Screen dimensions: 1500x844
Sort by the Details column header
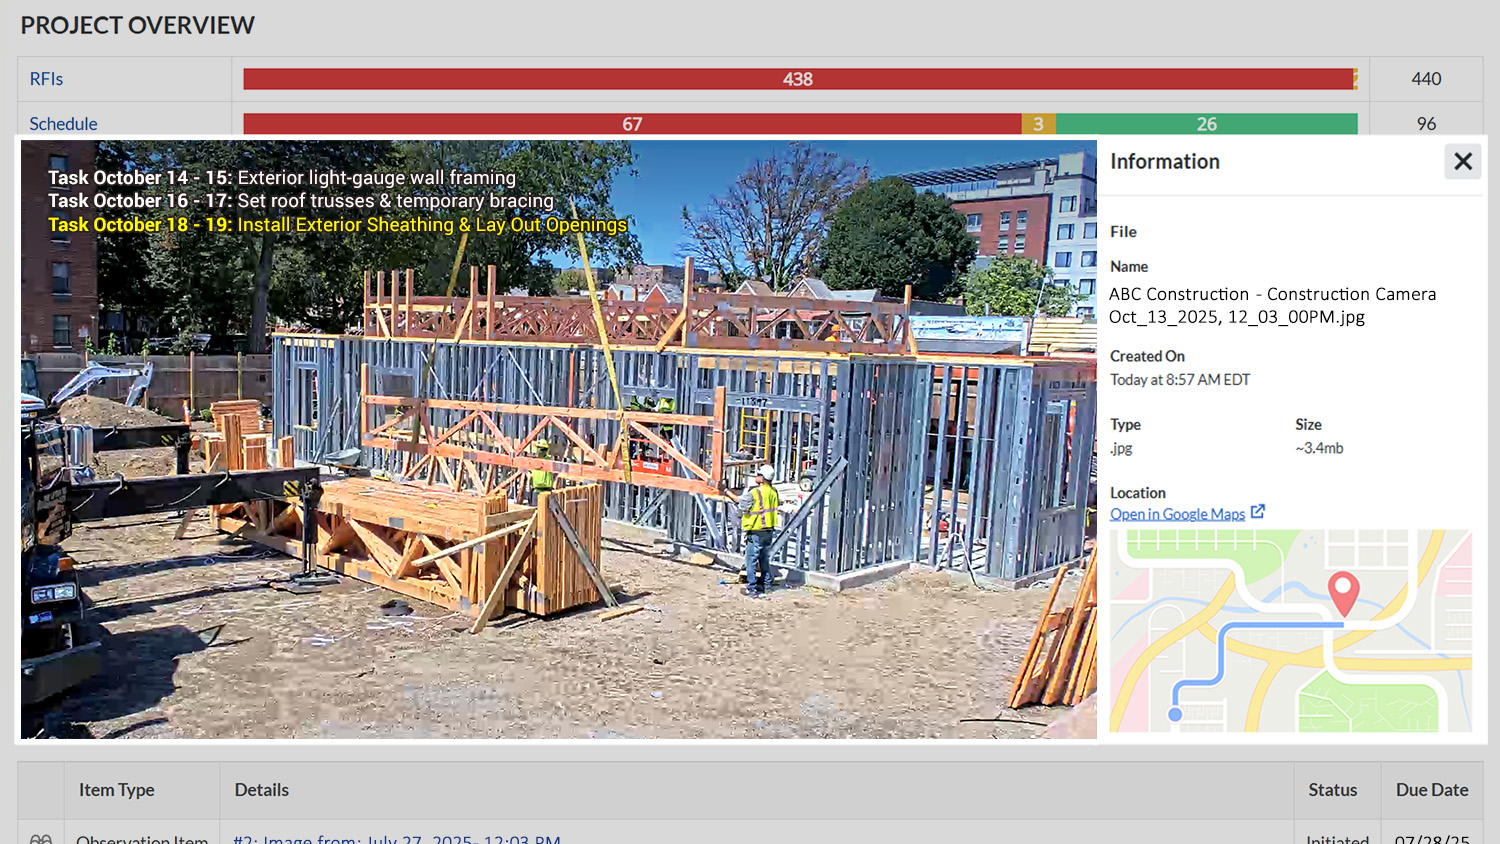[x=261, y=790]
